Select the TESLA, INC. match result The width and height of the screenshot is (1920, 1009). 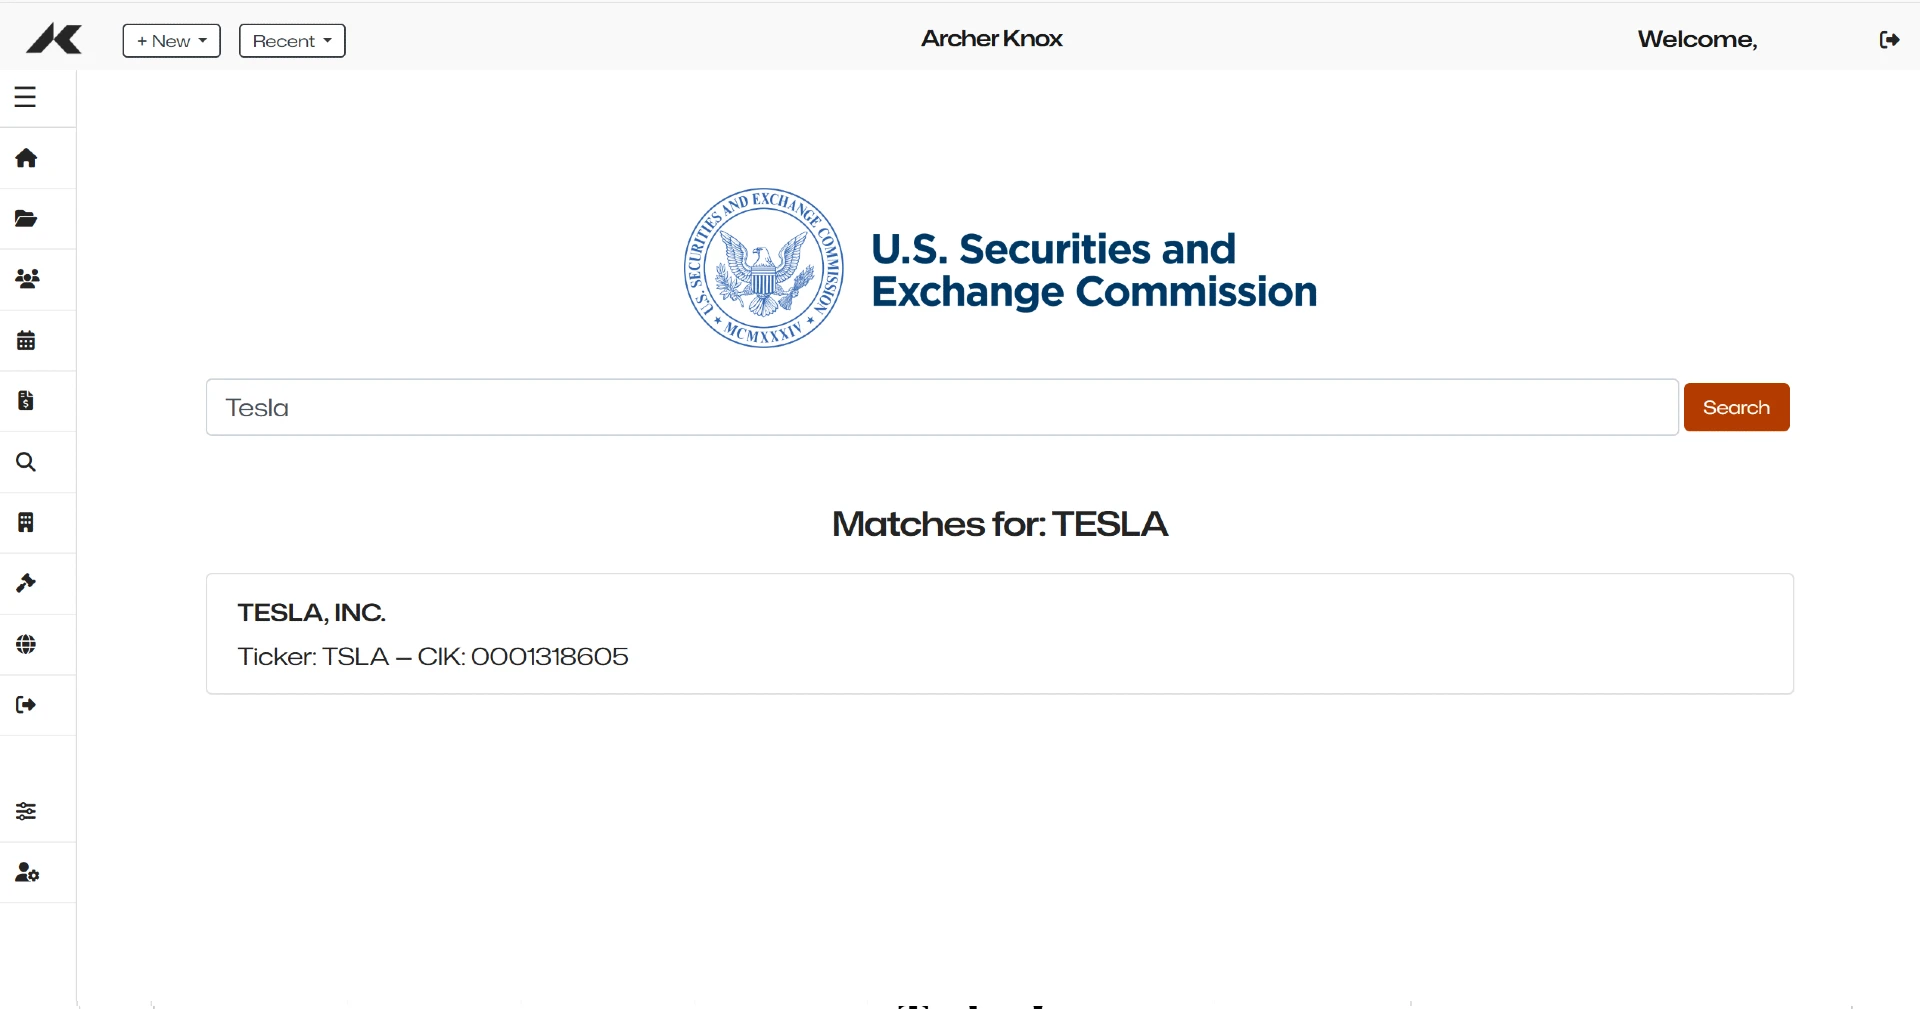coord(999,633)
